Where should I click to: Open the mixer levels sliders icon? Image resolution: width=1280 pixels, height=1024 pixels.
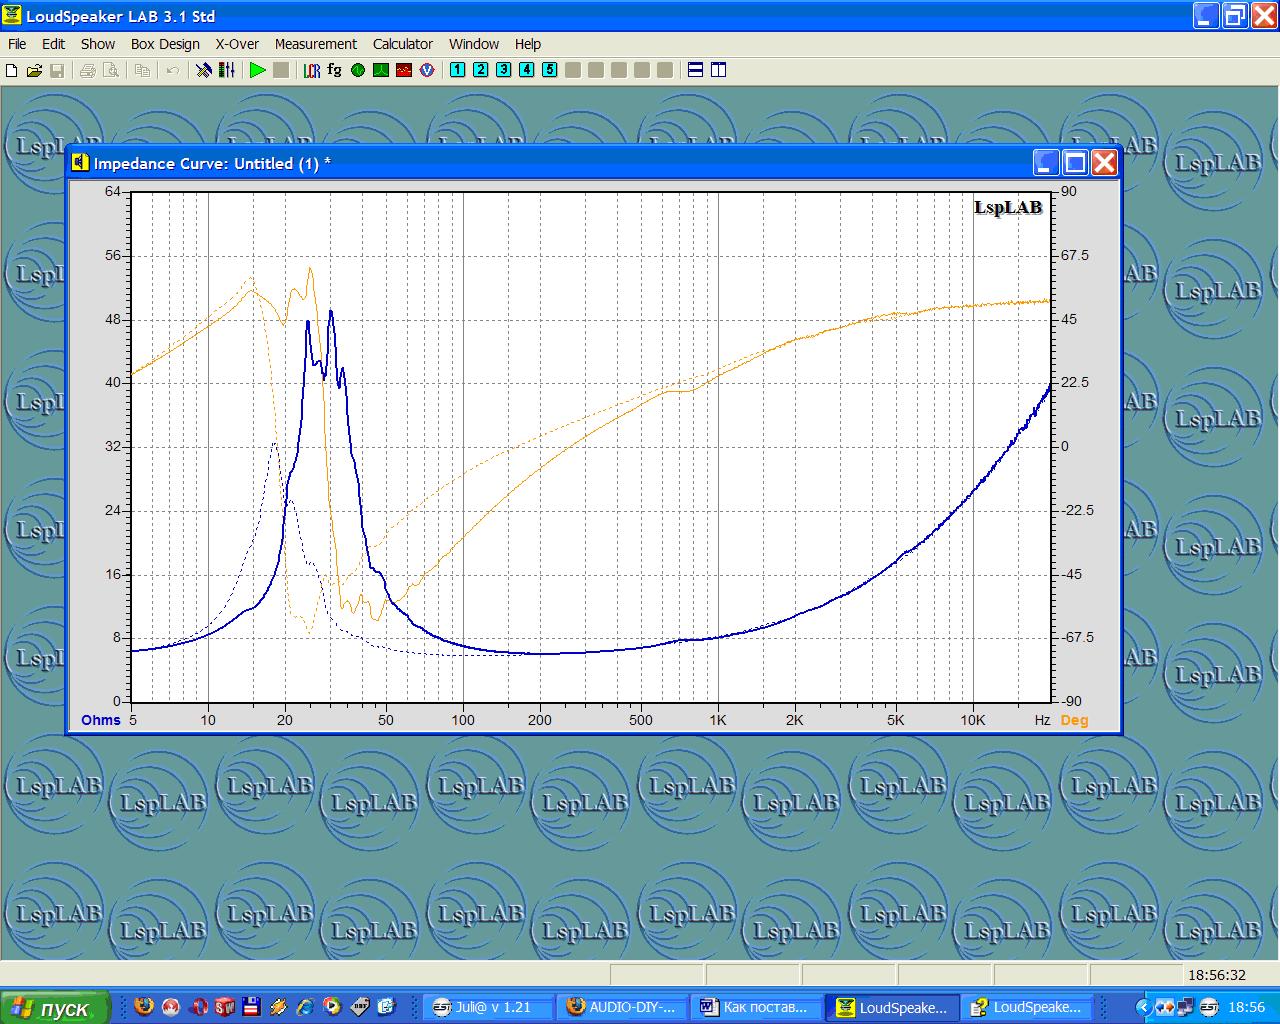tap(227, 70)
